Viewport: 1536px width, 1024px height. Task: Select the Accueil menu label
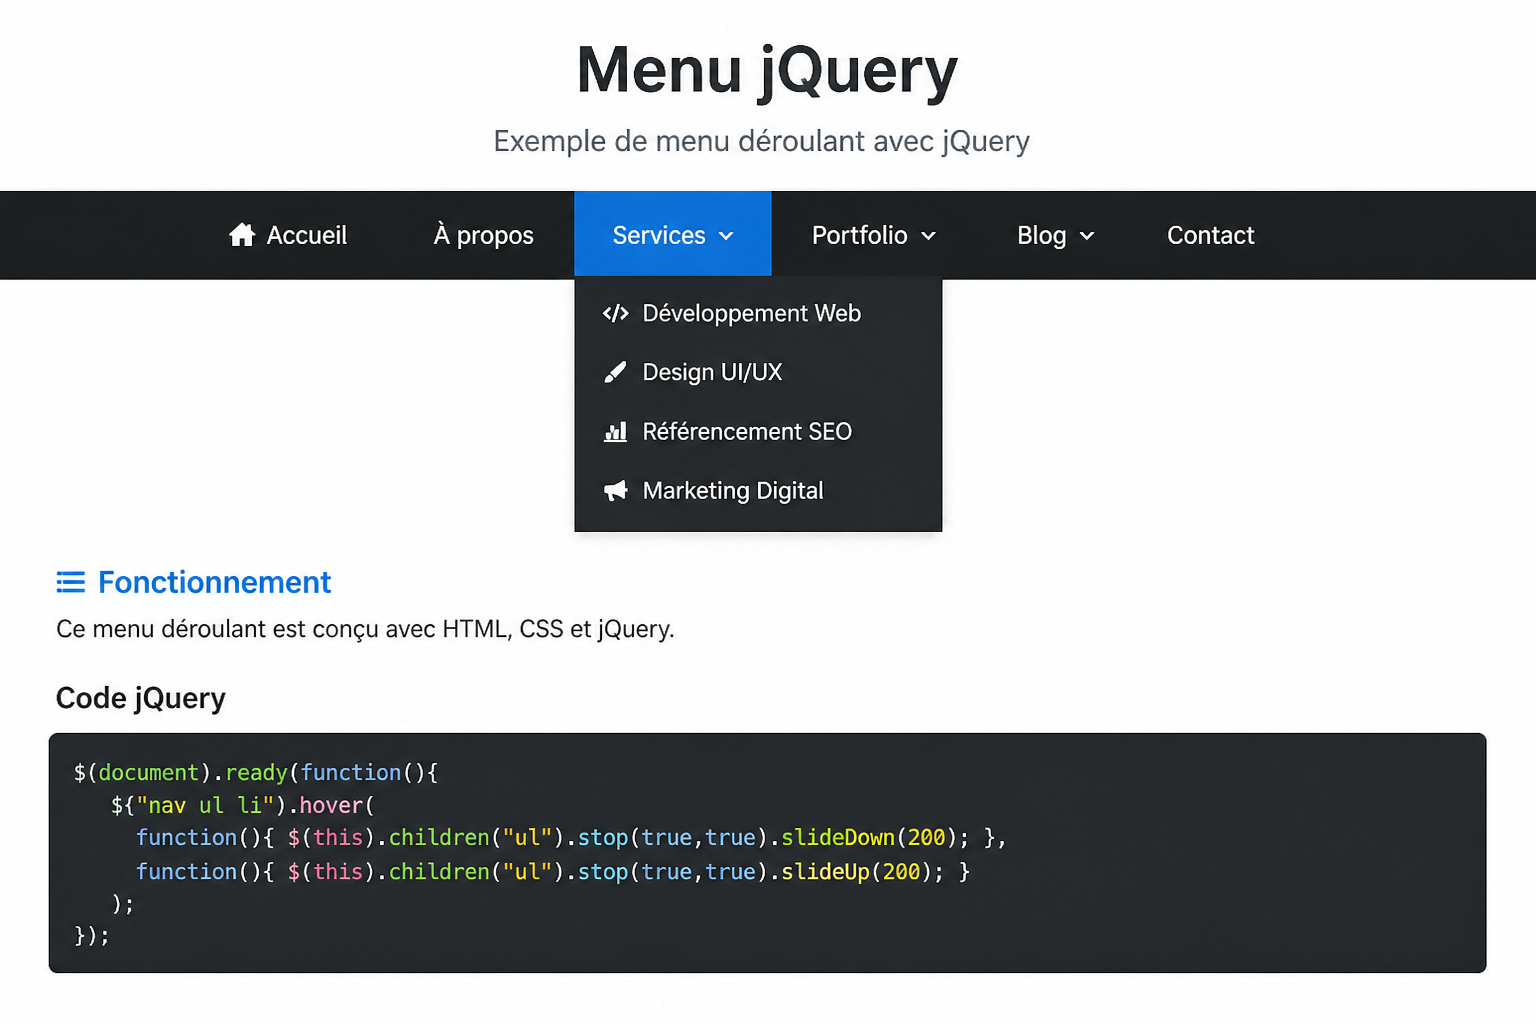click(307, 235)
